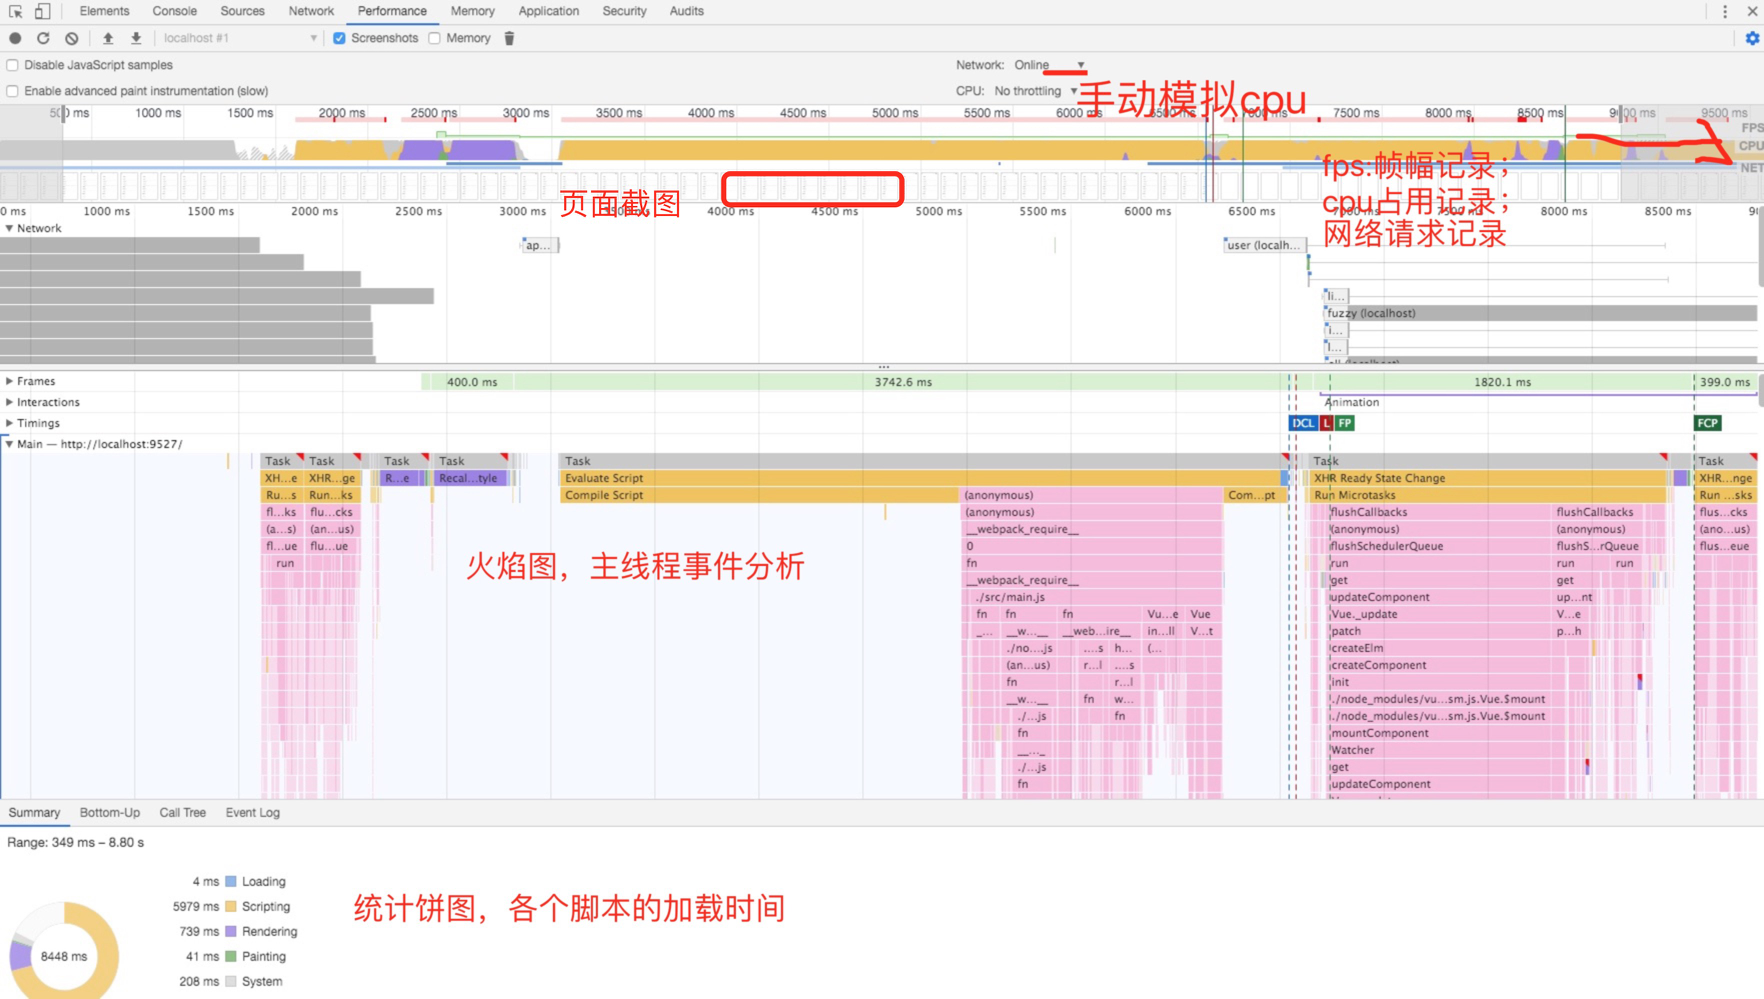1764x999 pixels.
Task: Select the Run Microtasks flame bar
Action: click(x=1489, y=495)
